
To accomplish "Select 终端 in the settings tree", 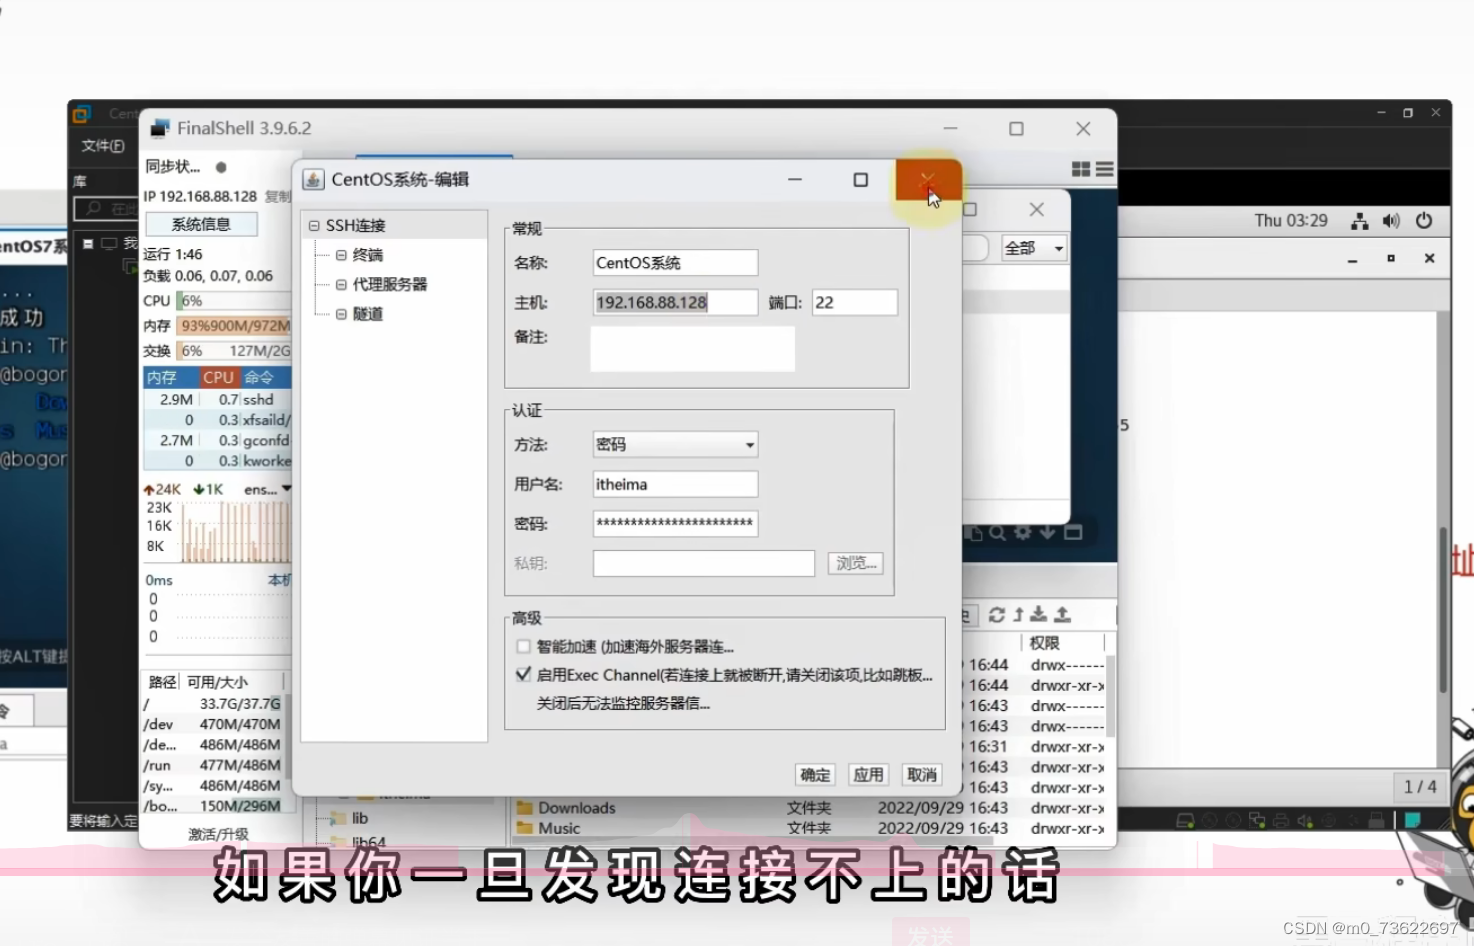I will click(368, 255).
